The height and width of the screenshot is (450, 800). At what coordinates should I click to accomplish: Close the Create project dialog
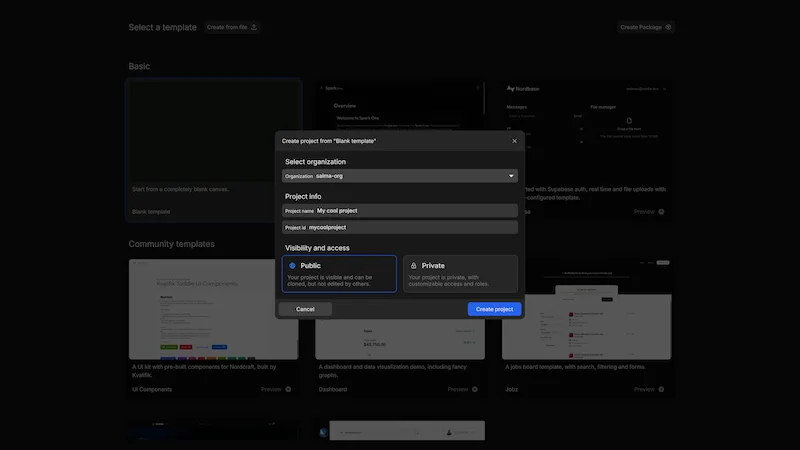click(x=514, y=141)
